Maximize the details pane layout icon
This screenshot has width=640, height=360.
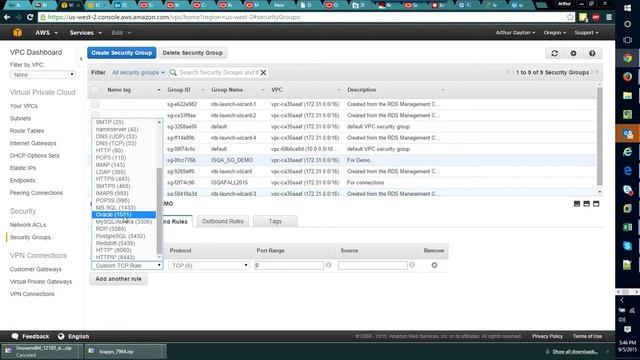pos(596,204)
